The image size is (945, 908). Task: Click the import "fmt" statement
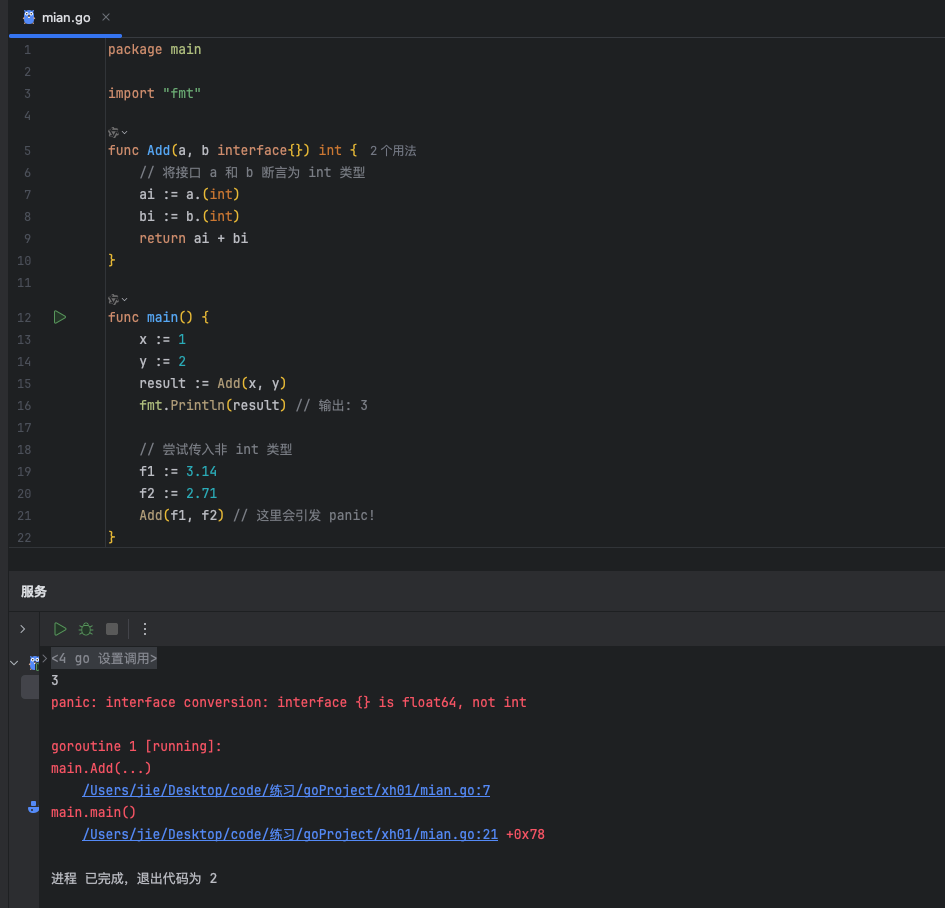(154, 93)
